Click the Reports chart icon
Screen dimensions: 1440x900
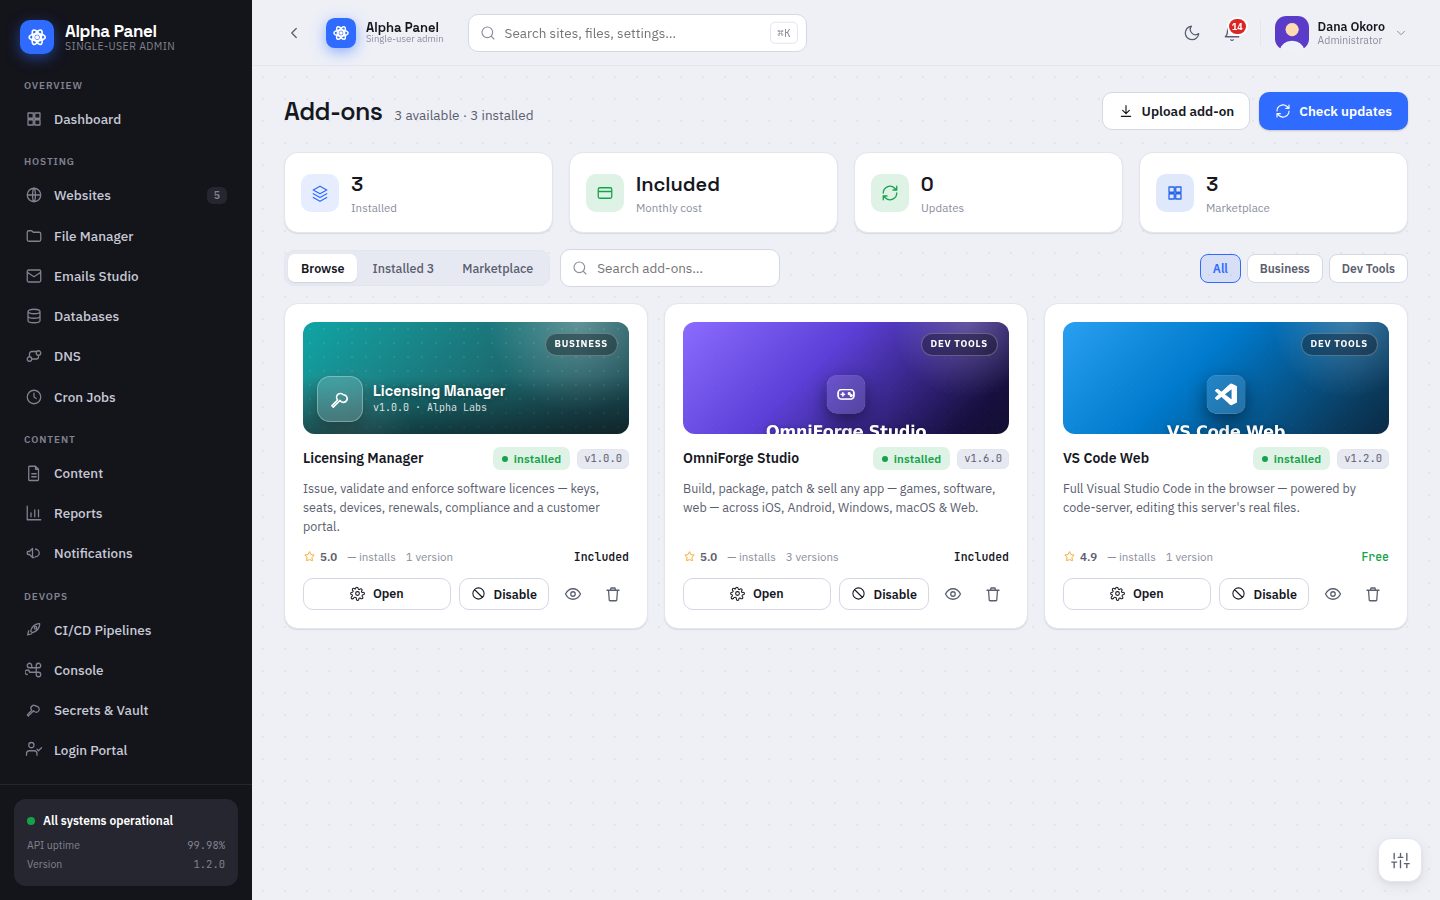pos(34,513)
